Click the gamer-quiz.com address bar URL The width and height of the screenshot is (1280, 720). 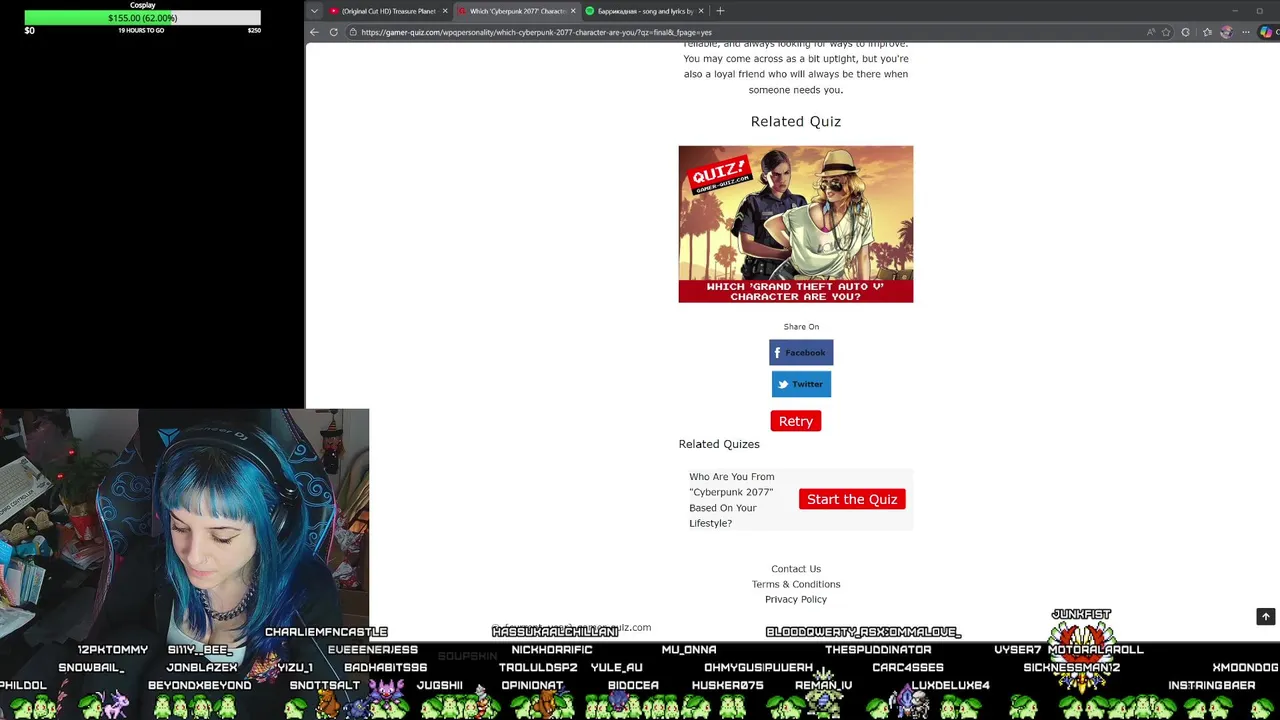tap(536, 32)
